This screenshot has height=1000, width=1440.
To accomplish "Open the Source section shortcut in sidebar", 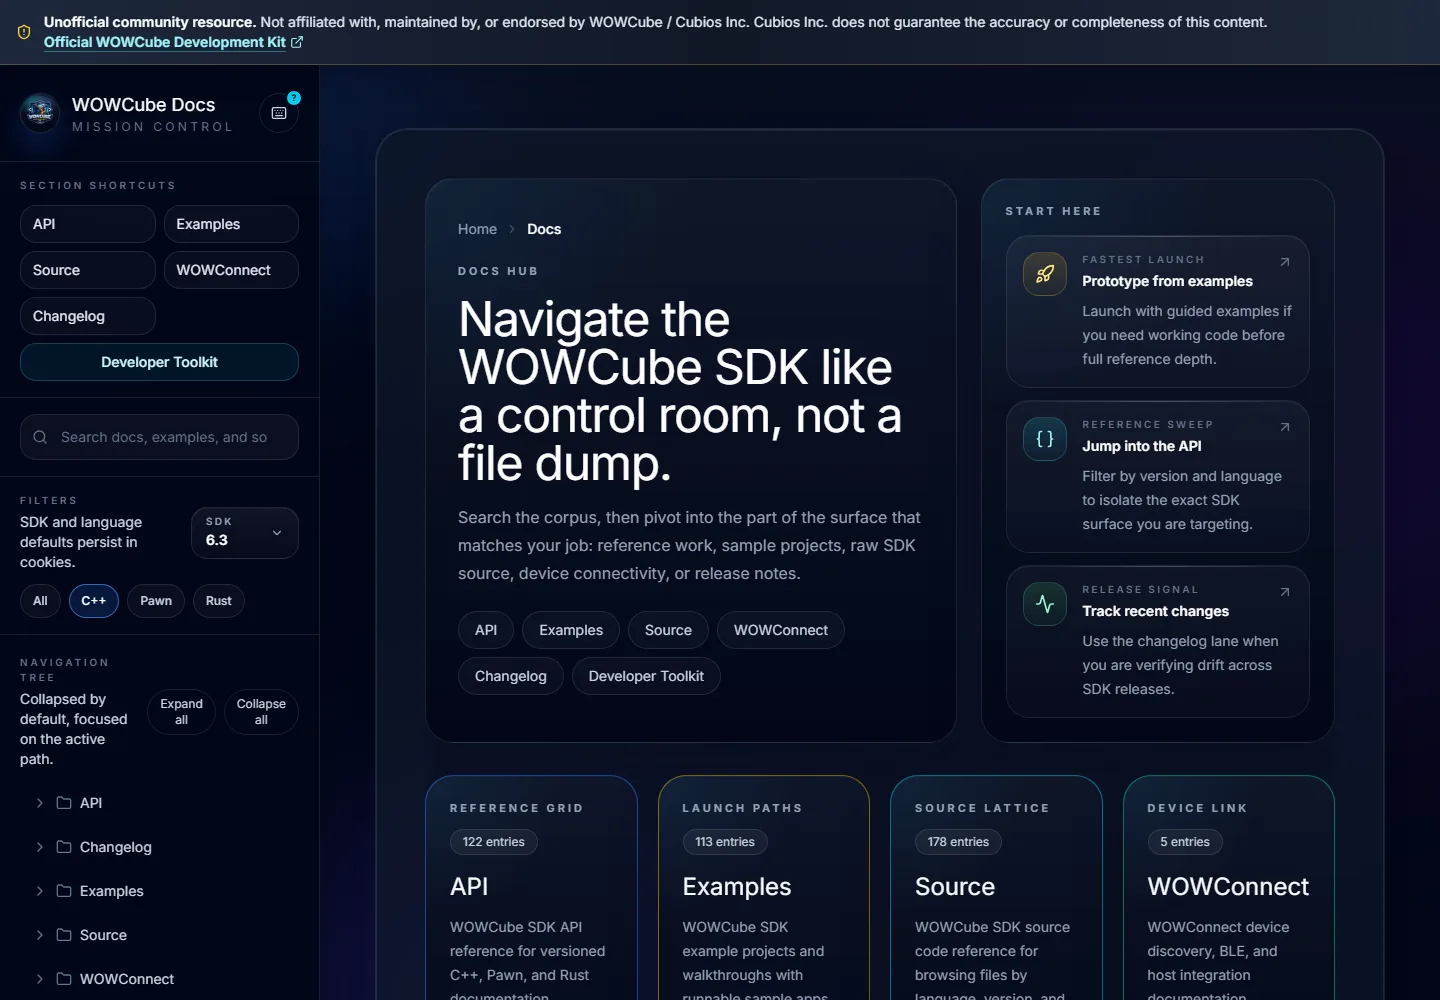I will point(88,270).
